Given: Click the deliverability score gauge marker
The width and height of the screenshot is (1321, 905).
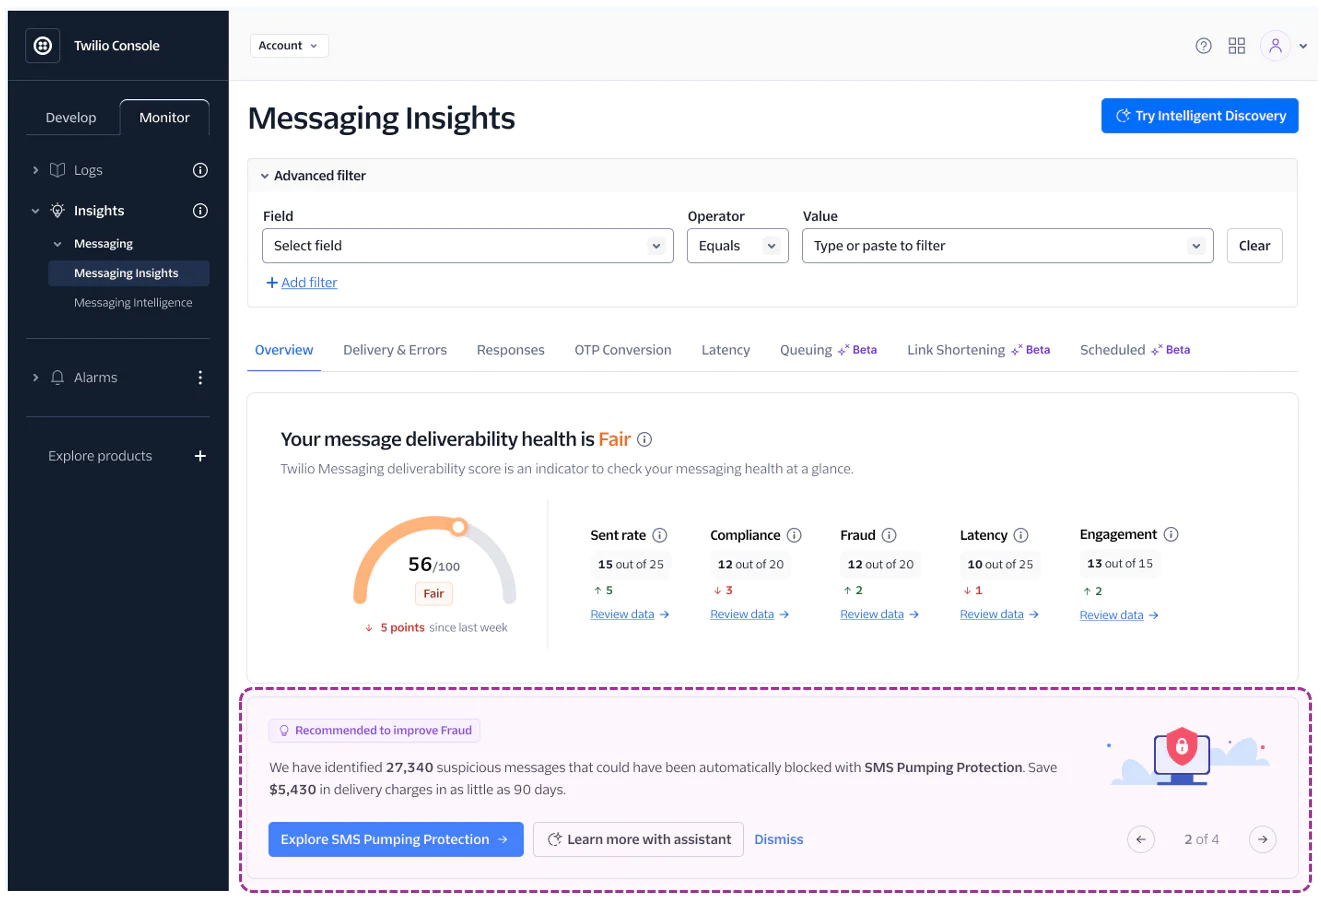Looking at the screenshot, I should pyautogui.click(x=458, y=527).
